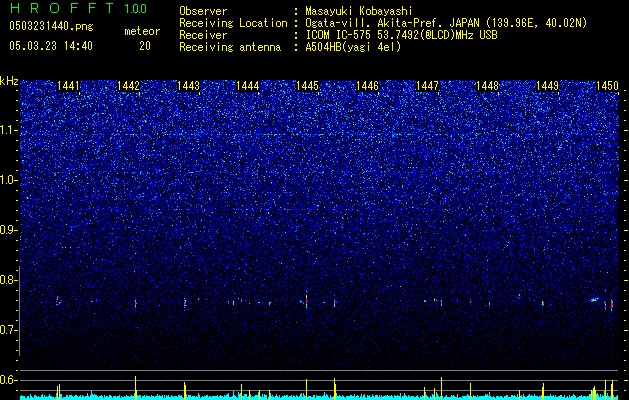
Task: Click the 1443 time marker
Action: point(189,86)
